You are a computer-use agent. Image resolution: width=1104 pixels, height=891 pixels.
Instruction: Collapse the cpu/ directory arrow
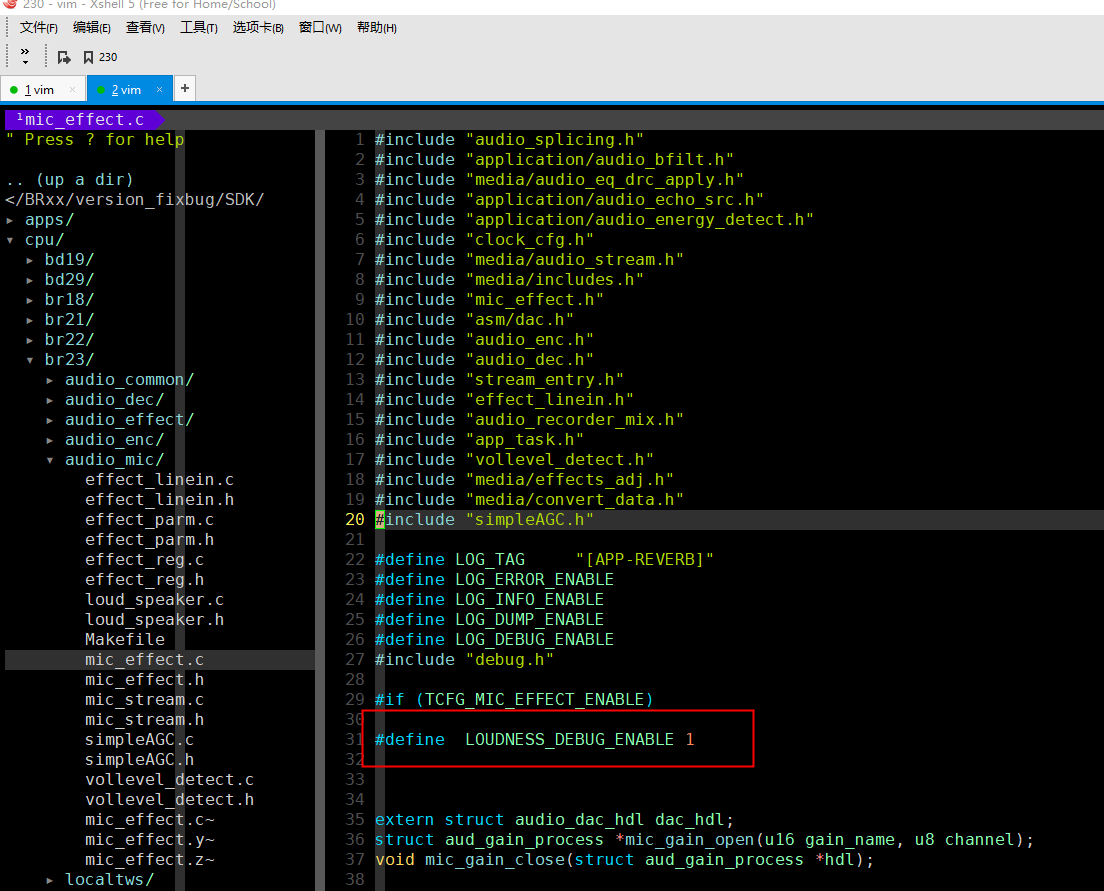click(x=10, y=240)
